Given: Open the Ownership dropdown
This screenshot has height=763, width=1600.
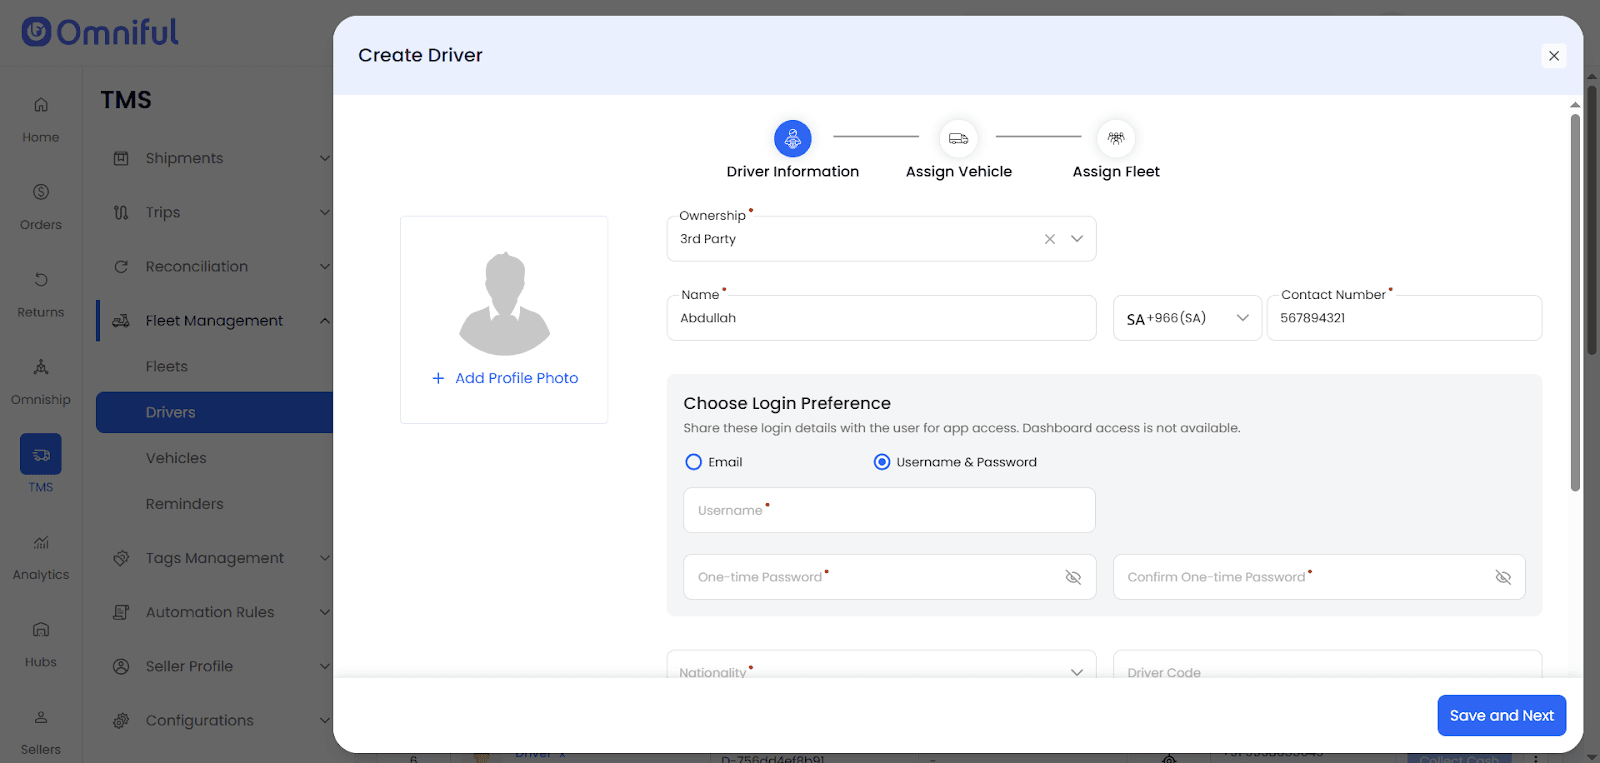Looking at the screenshot, I should [x=1077, y=239].
